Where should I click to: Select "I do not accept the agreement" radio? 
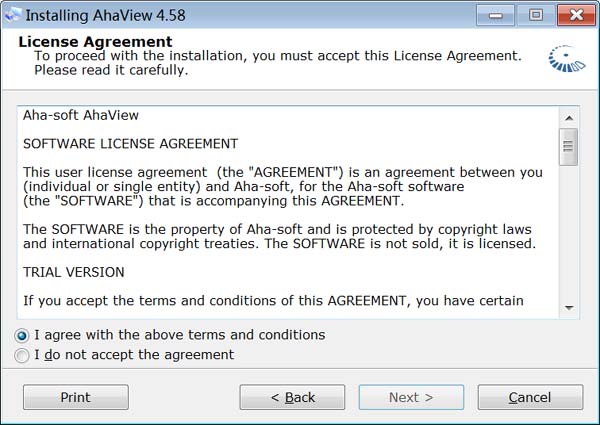[22, 355]
